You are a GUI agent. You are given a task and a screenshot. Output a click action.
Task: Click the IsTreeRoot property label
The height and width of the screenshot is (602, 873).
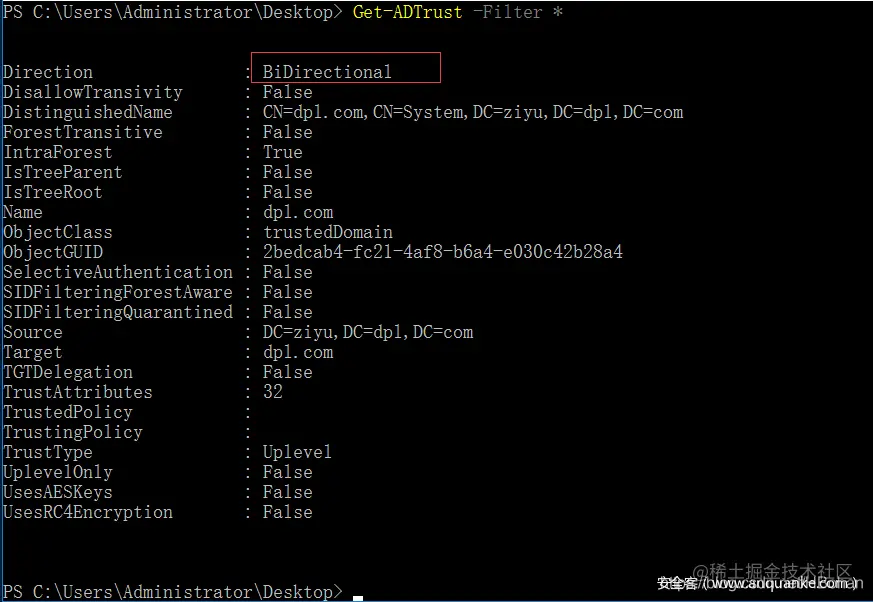click(53, 192)
